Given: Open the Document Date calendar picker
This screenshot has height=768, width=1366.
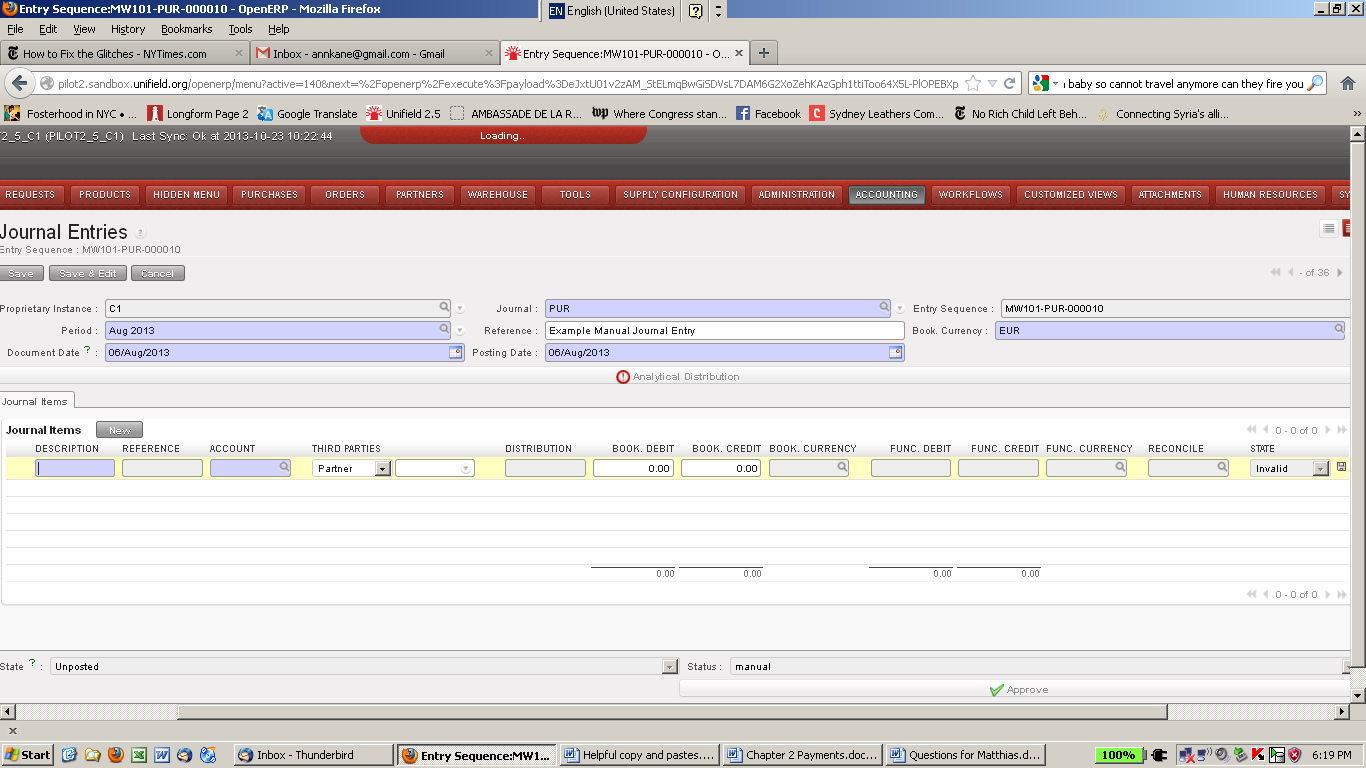Looking at the screenshot, I should [456, 352].
